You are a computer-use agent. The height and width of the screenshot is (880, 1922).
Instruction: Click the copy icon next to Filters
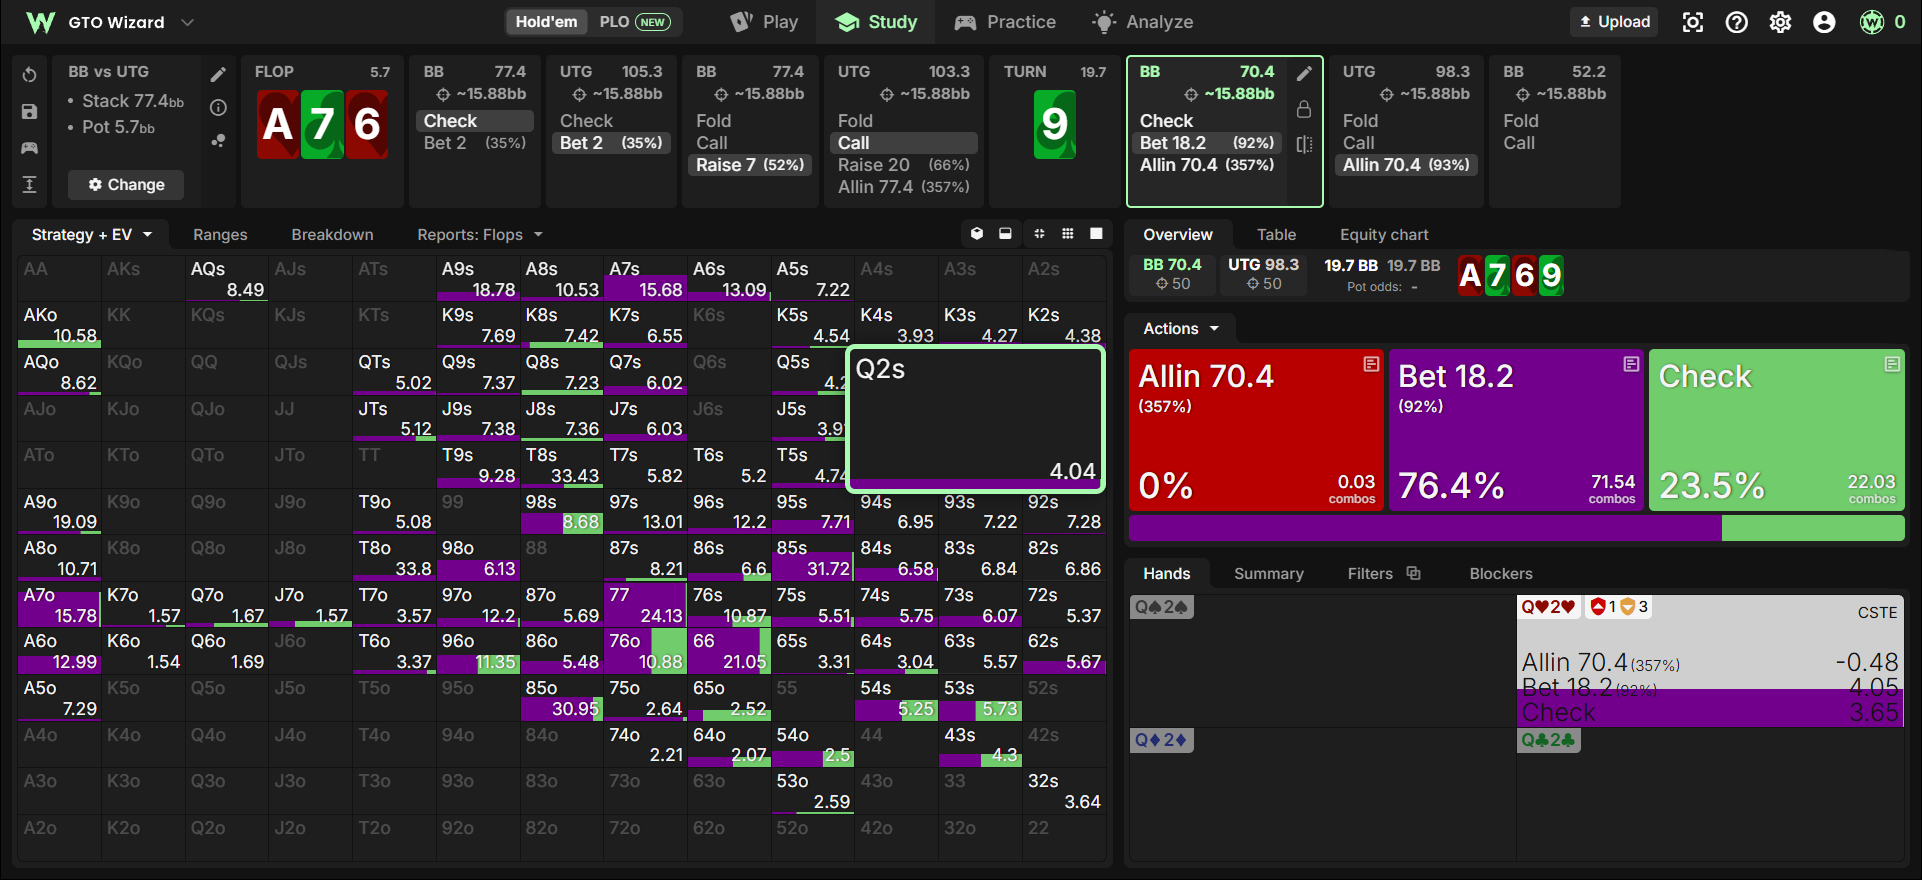coord(1413,573)
